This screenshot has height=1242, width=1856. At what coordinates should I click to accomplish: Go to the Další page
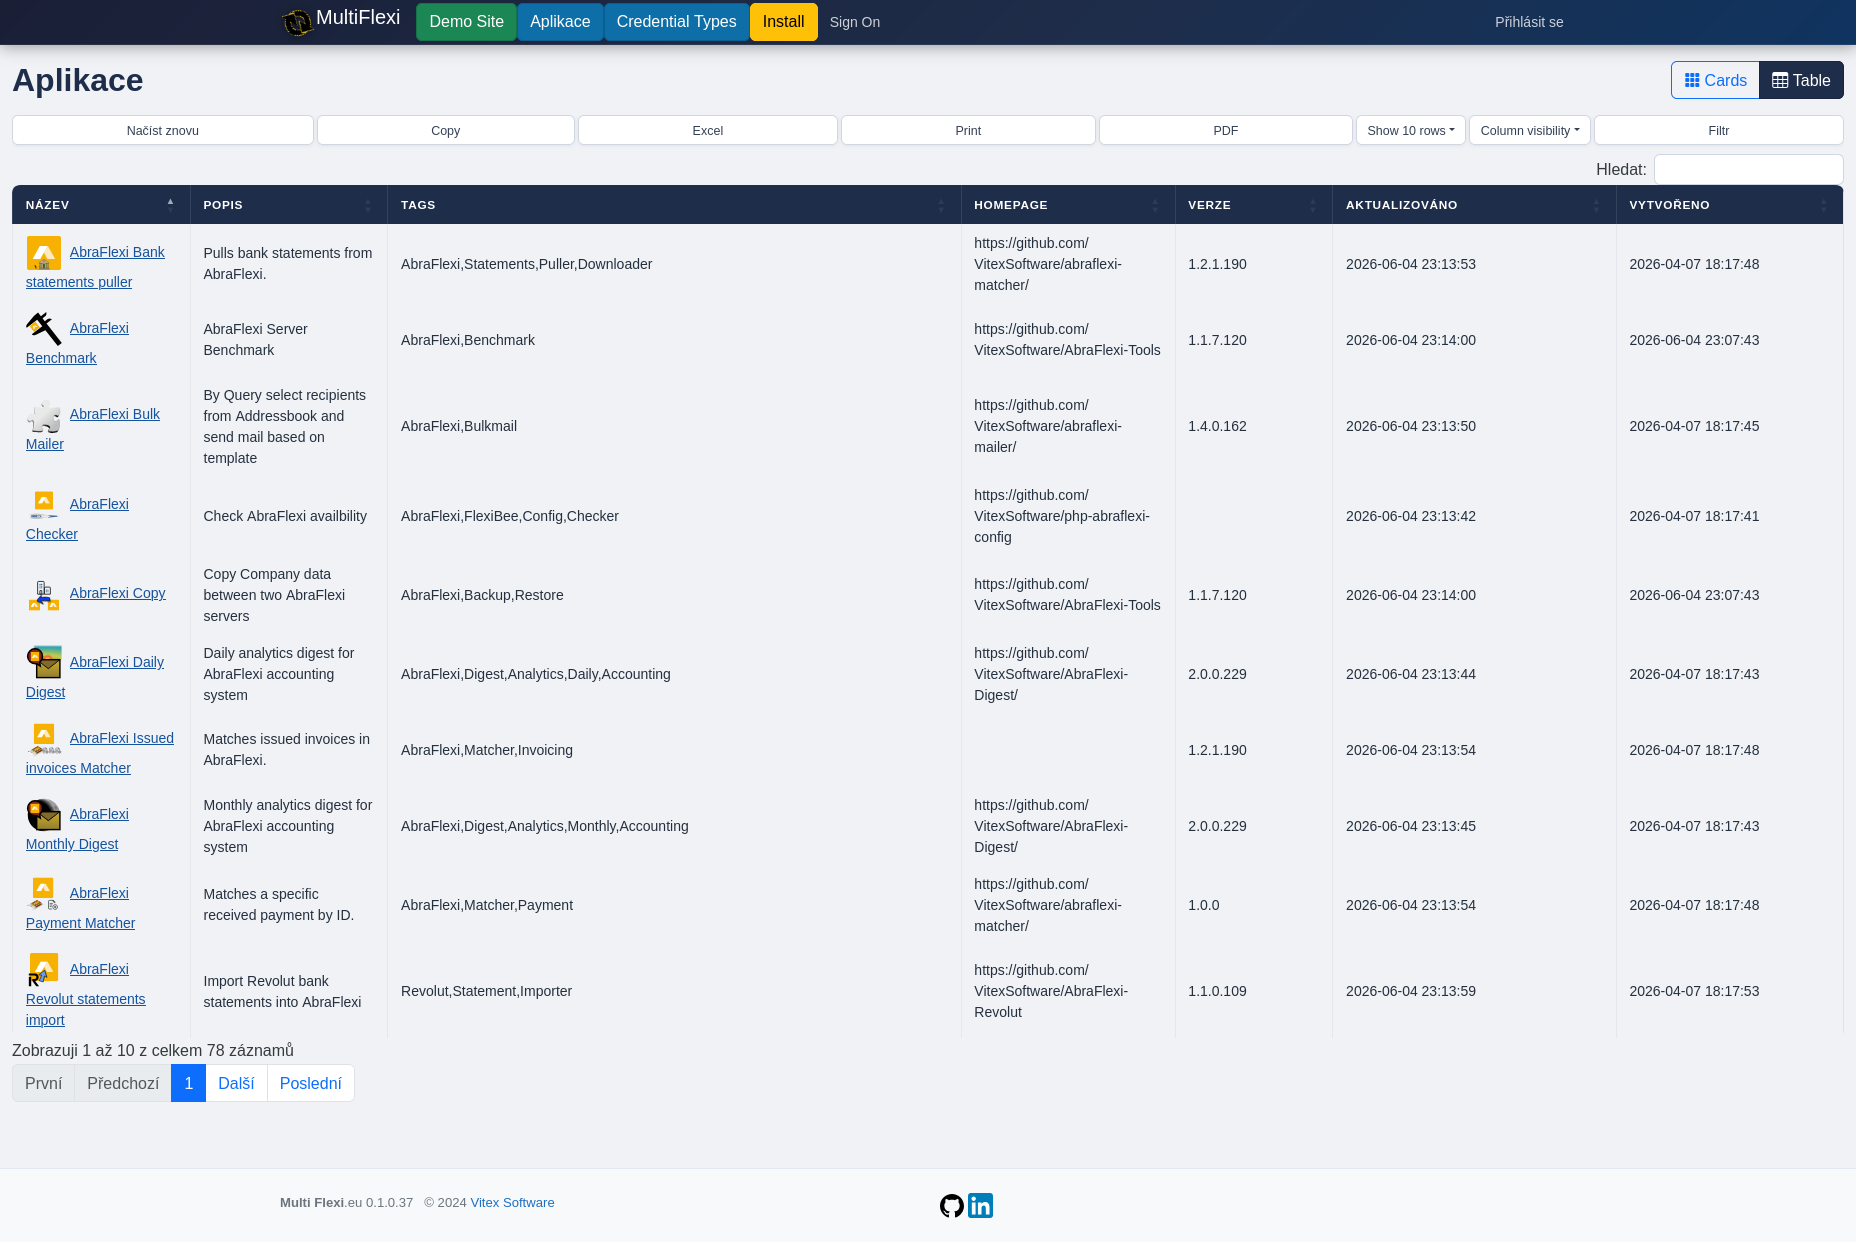(236, 1083)
